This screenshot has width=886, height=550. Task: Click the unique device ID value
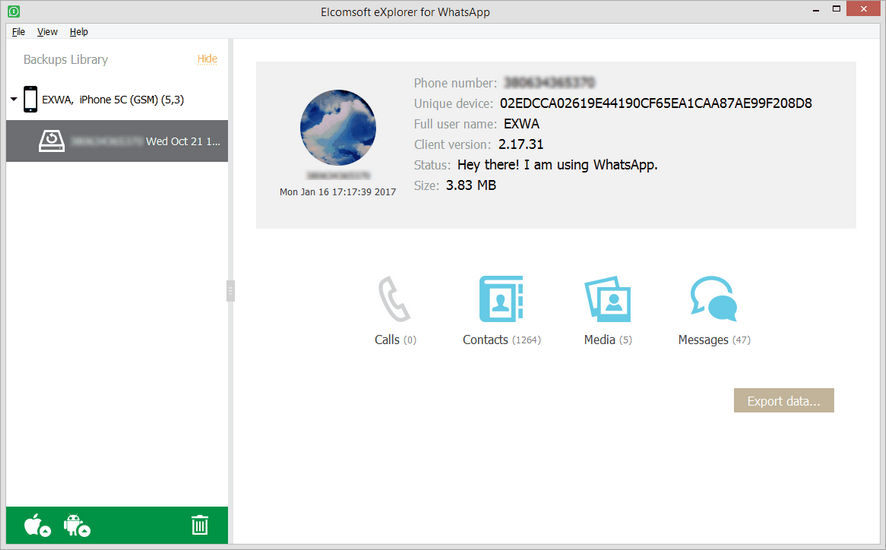(656, 103)
